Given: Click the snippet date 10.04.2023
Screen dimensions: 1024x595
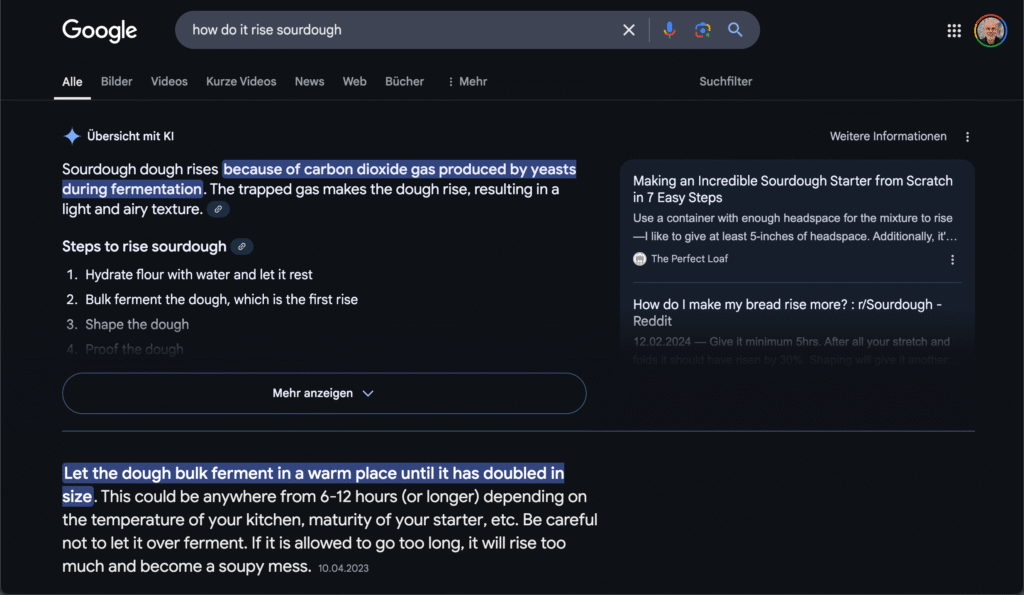Looking at the screenshot, I should pyautogui.click(x=344, y=568).
